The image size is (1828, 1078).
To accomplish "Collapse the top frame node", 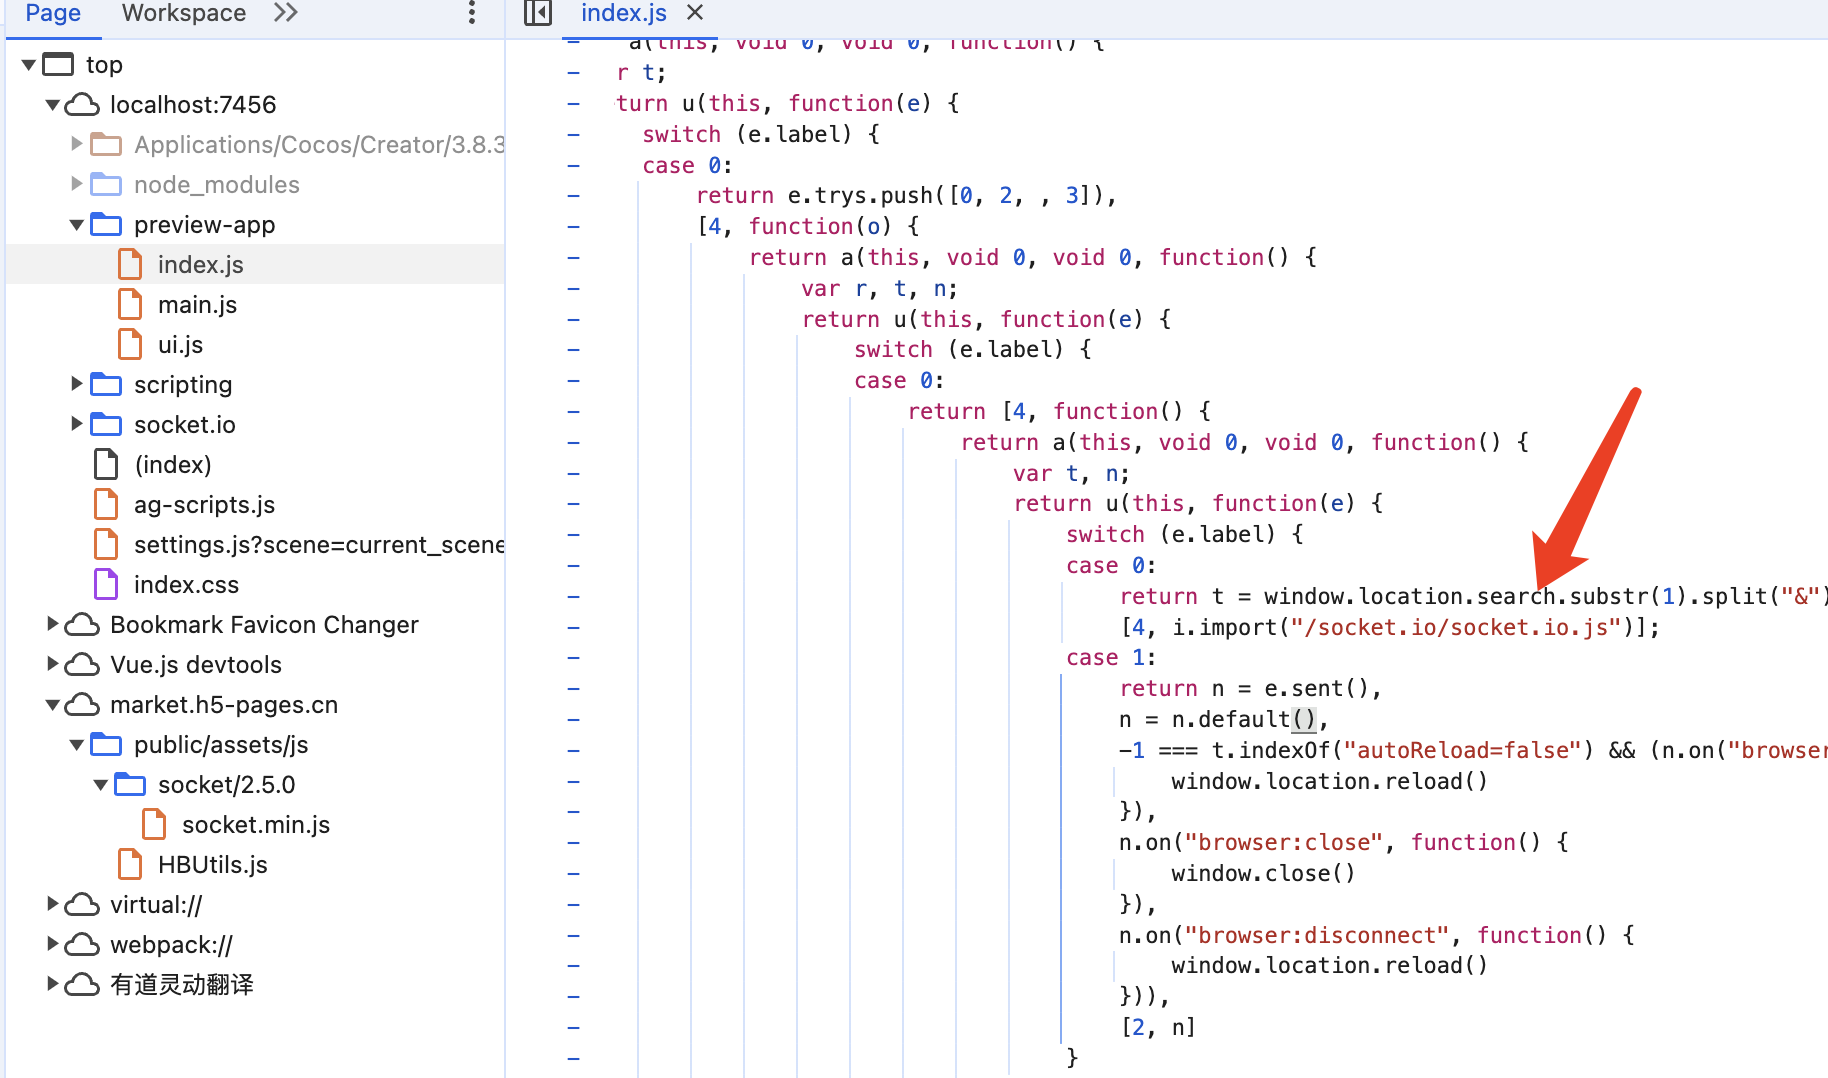I will point(29,65).
